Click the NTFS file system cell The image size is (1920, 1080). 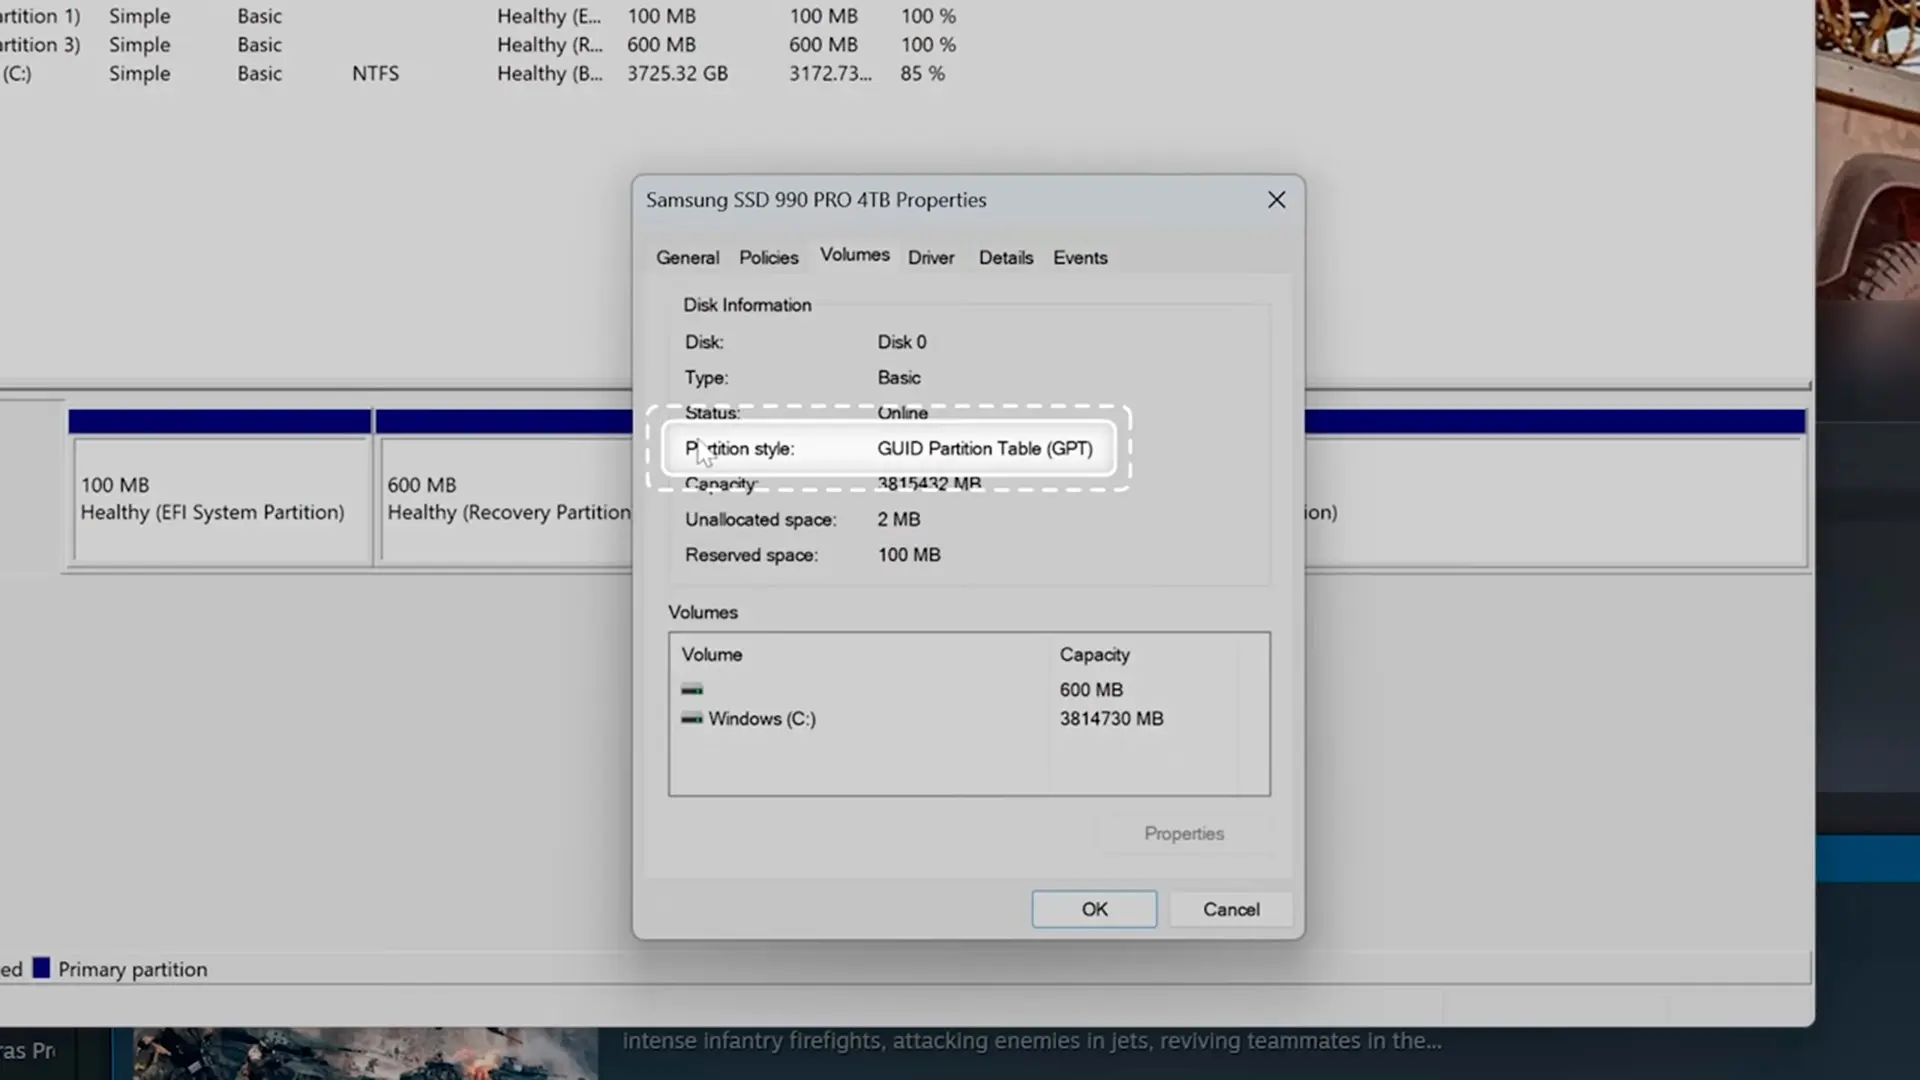click(375, 74)
